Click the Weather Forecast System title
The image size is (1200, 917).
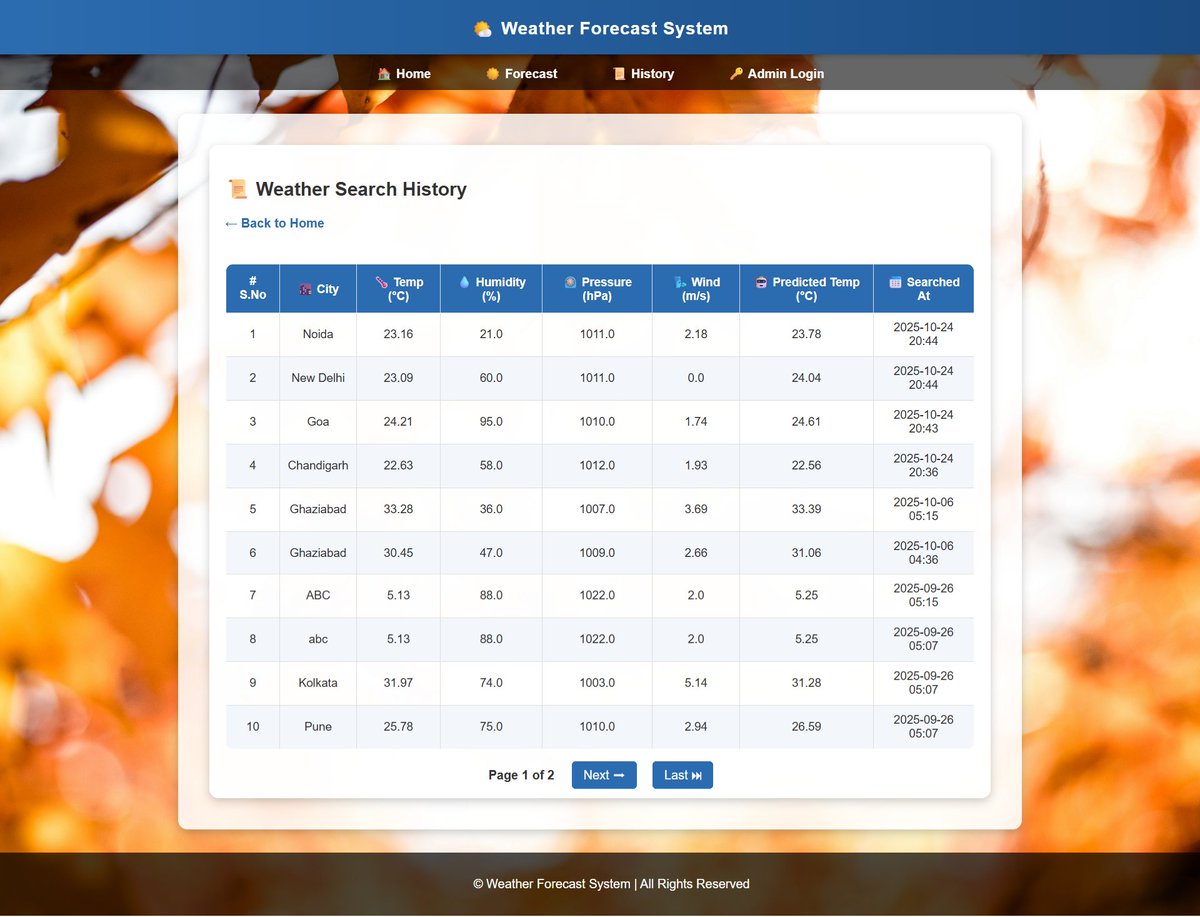tap(614, 29)
